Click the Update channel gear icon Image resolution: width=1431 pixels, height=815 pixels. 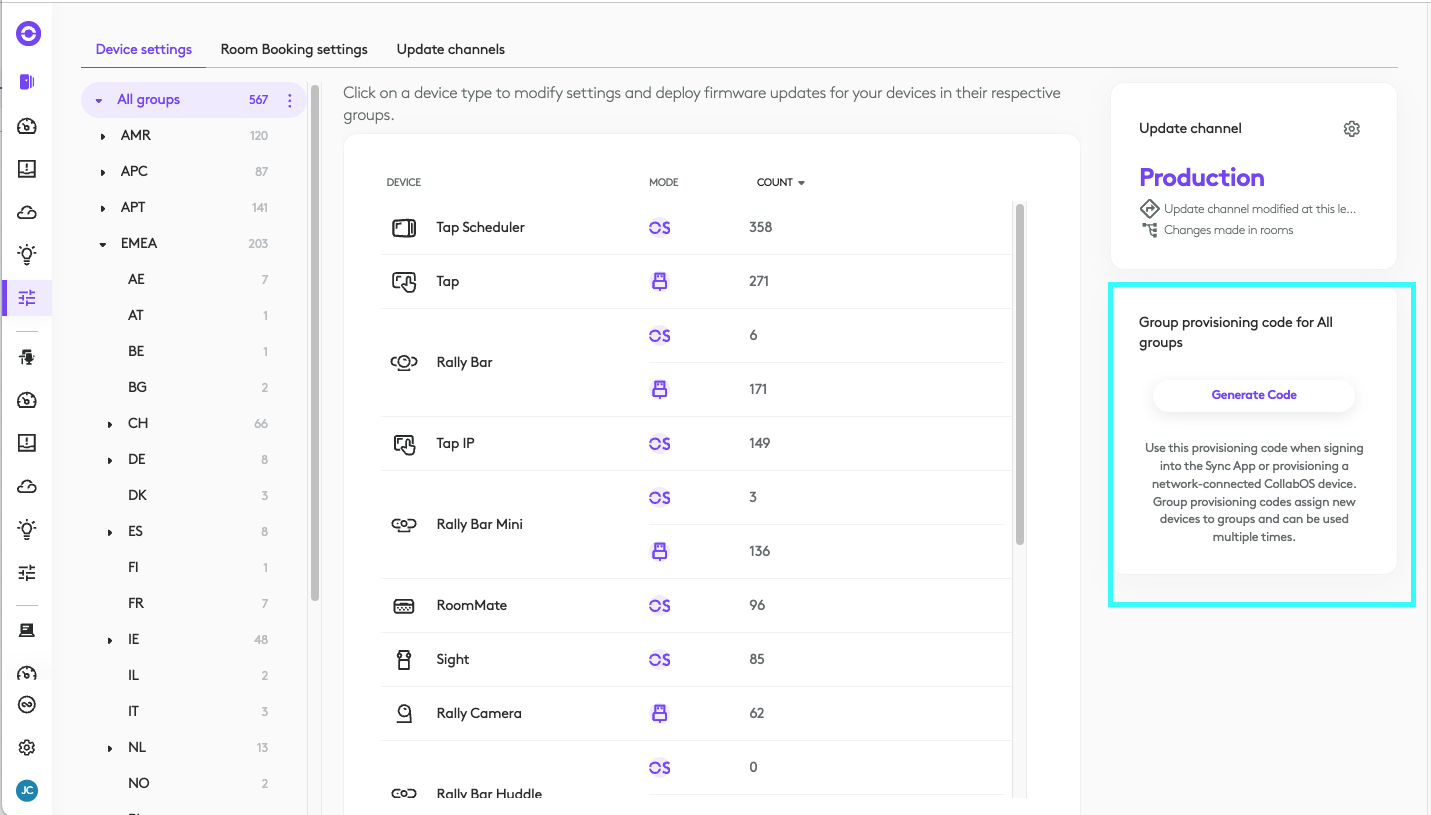click(1352, 129)
